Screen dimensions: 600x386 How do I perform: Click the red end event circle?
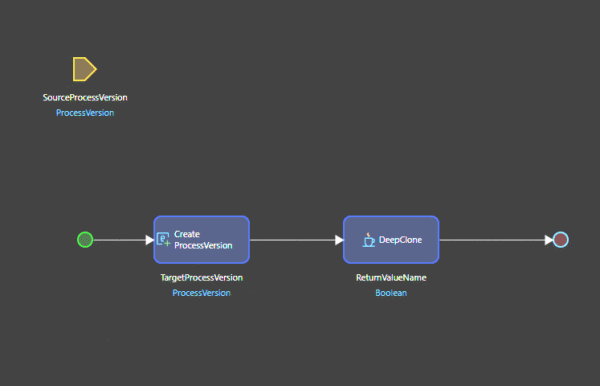561,240
